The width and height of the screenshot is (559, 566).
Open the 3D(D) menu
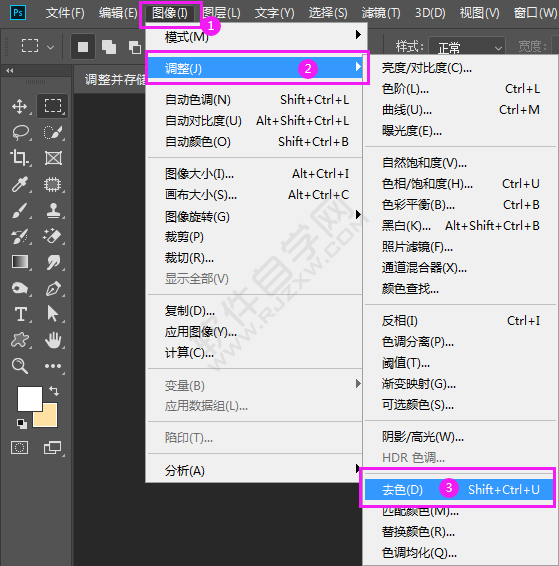430,14
